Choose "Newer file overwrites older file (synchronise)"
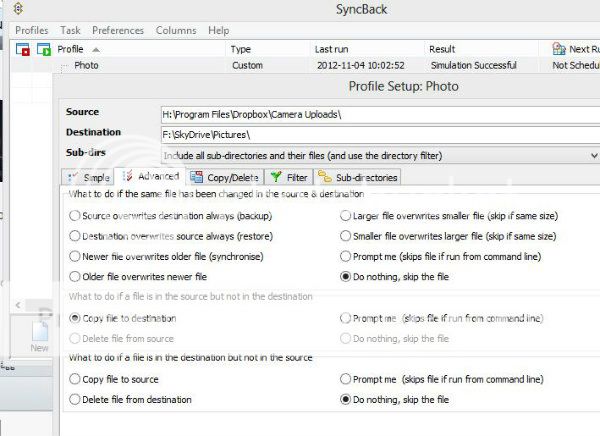This screenshot has width=600, height=436. (75, 256)
